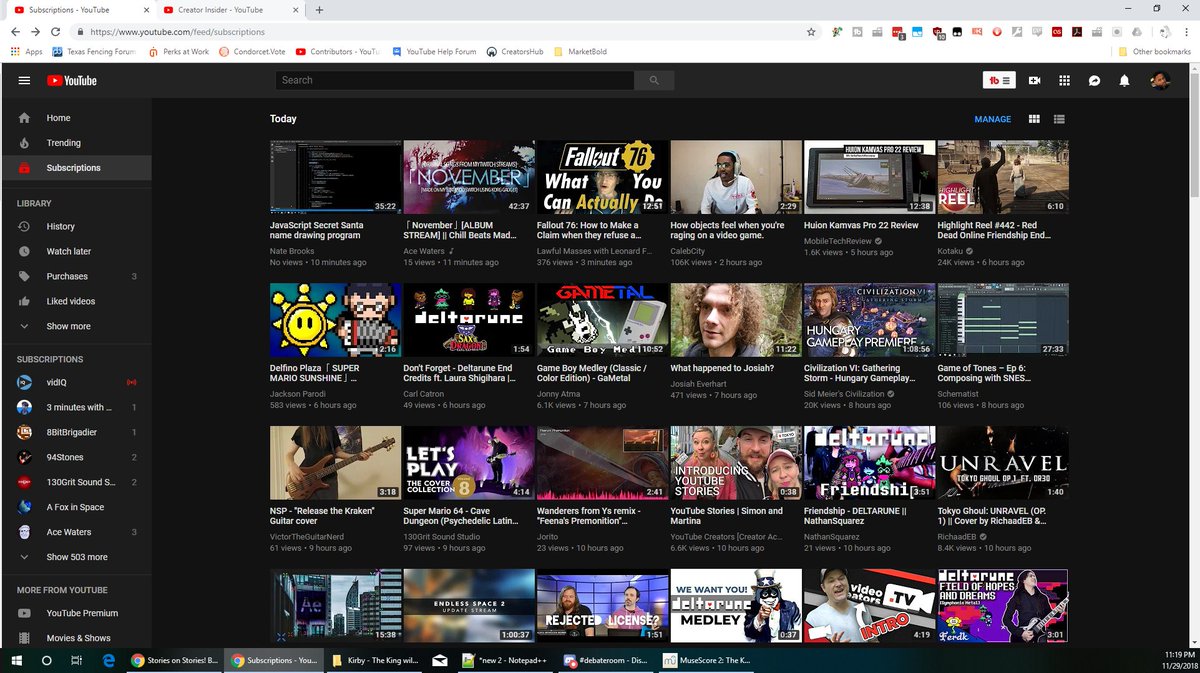Viewport: 1200px width, 673px height.
Task: Click the search magnifier button
Action: 654,80
